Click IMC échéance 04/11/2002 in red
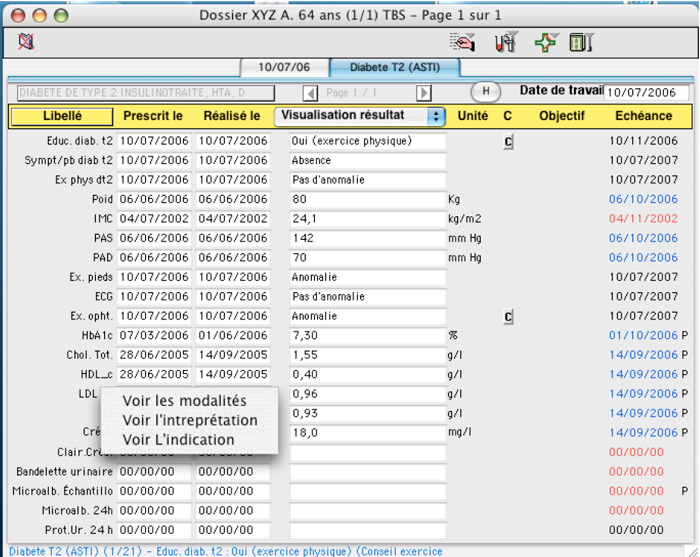The width and height of the screenshot is (700, 557). (x=643, y=219)
